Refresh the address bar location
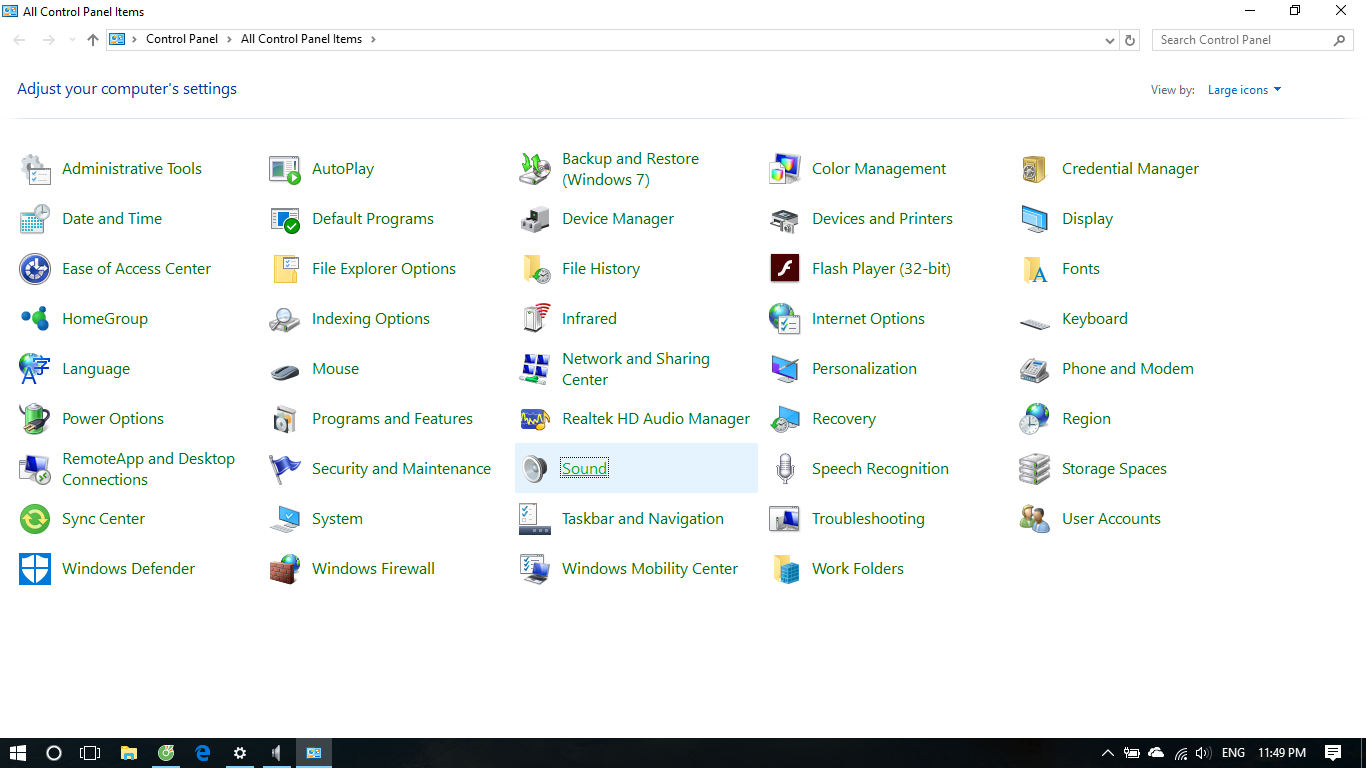Image resolution: width=1366 pixels, height=768 pixels. [1130, 40]
